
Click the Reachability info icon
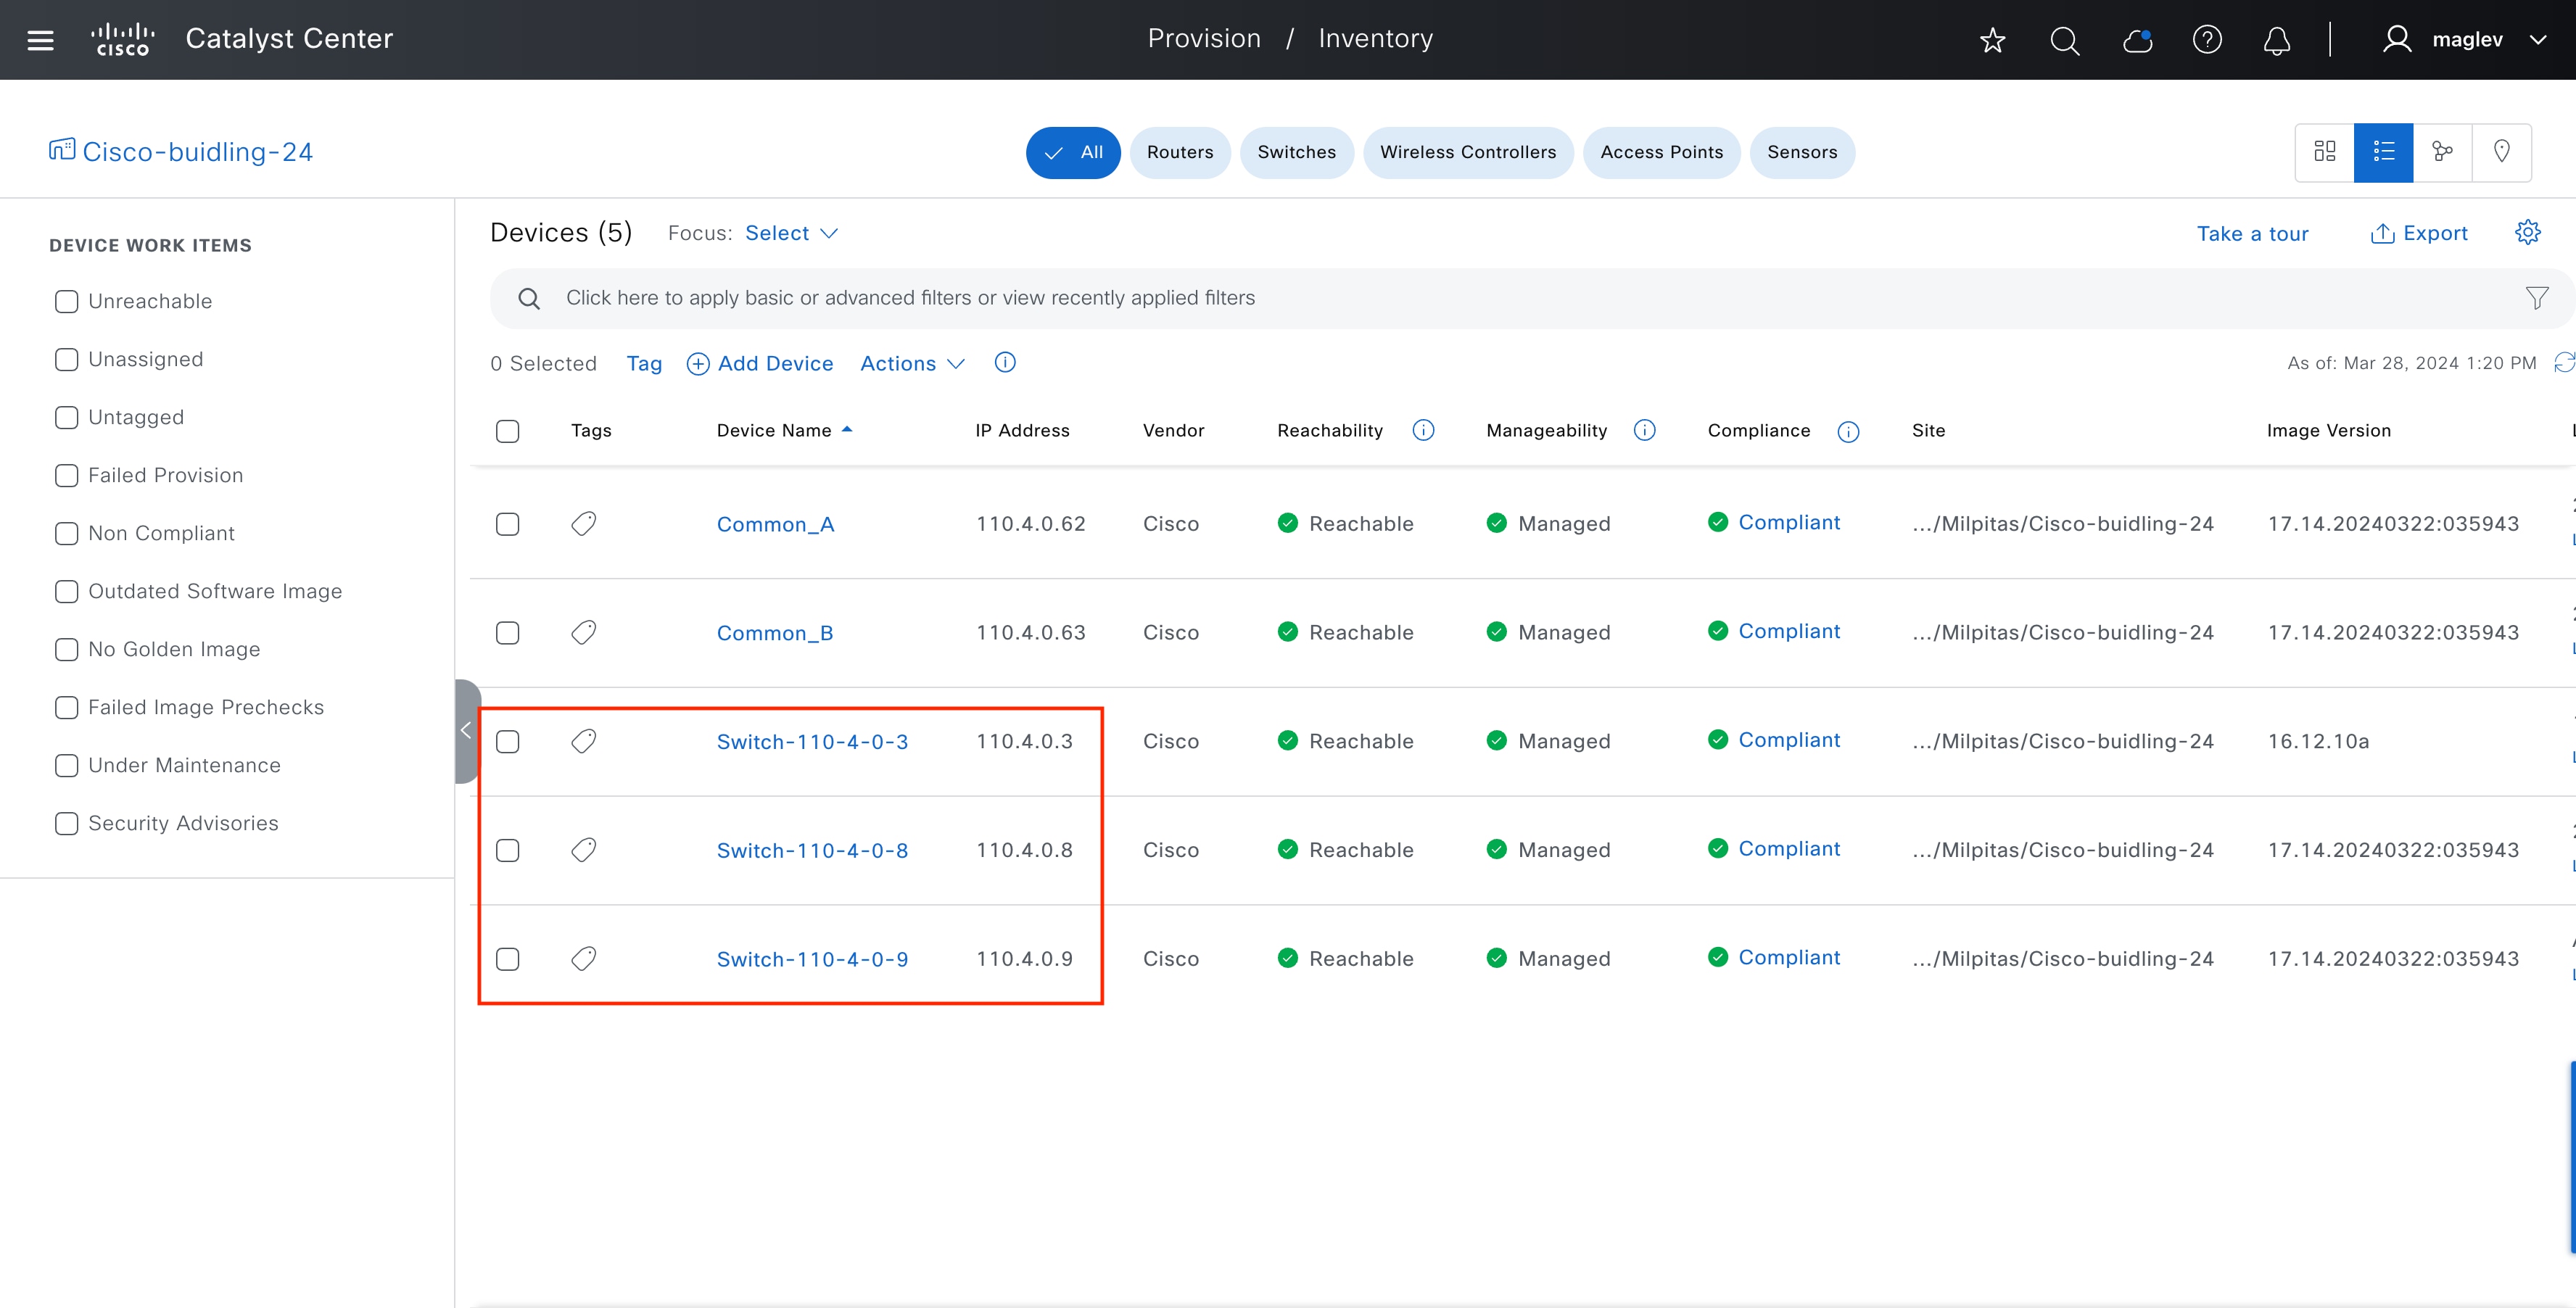coord(1423,430)
